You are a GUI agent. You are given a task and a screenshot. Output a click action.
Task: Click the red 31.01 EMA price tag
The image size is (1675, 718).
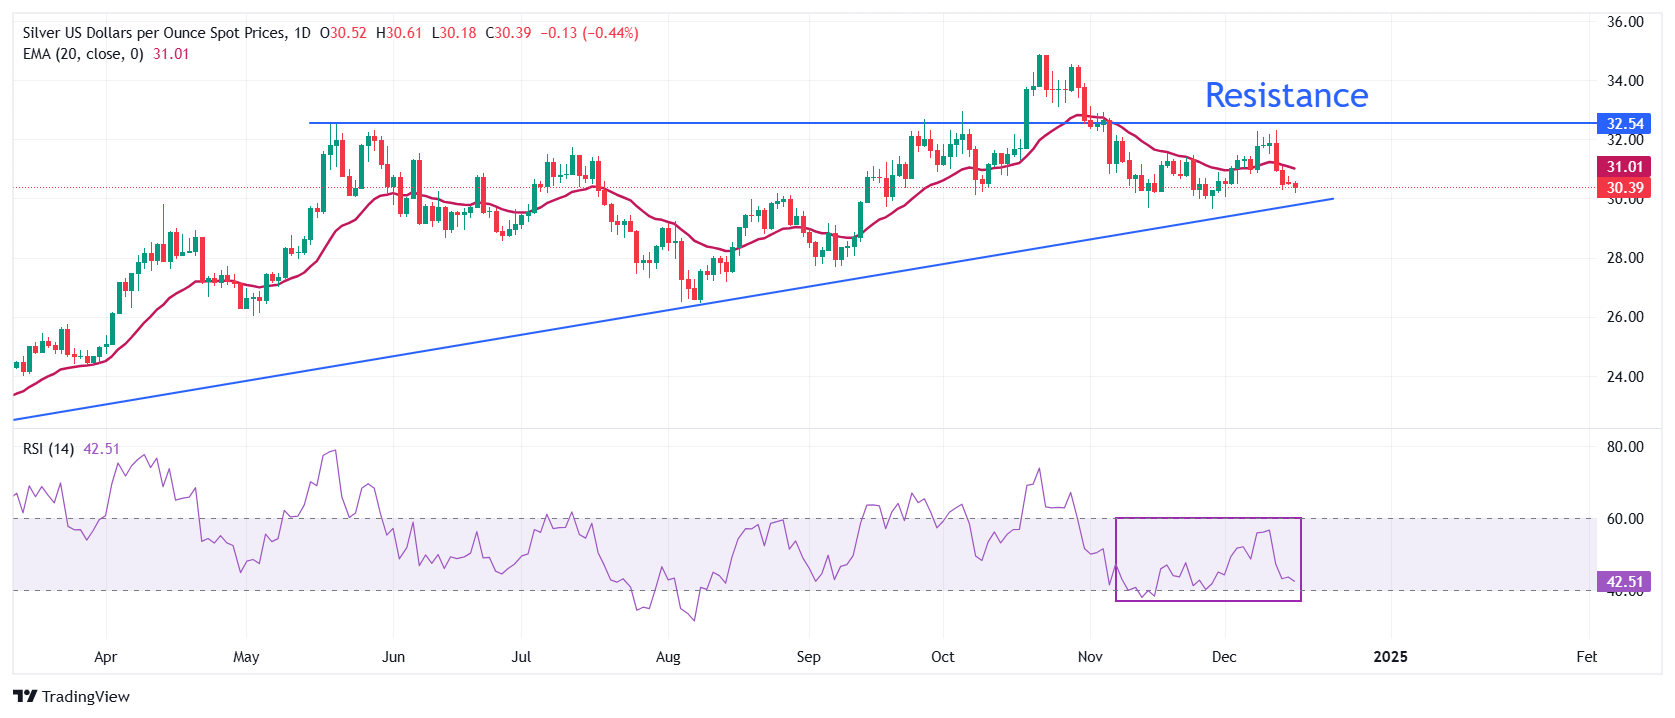(x=1624, y=167)
